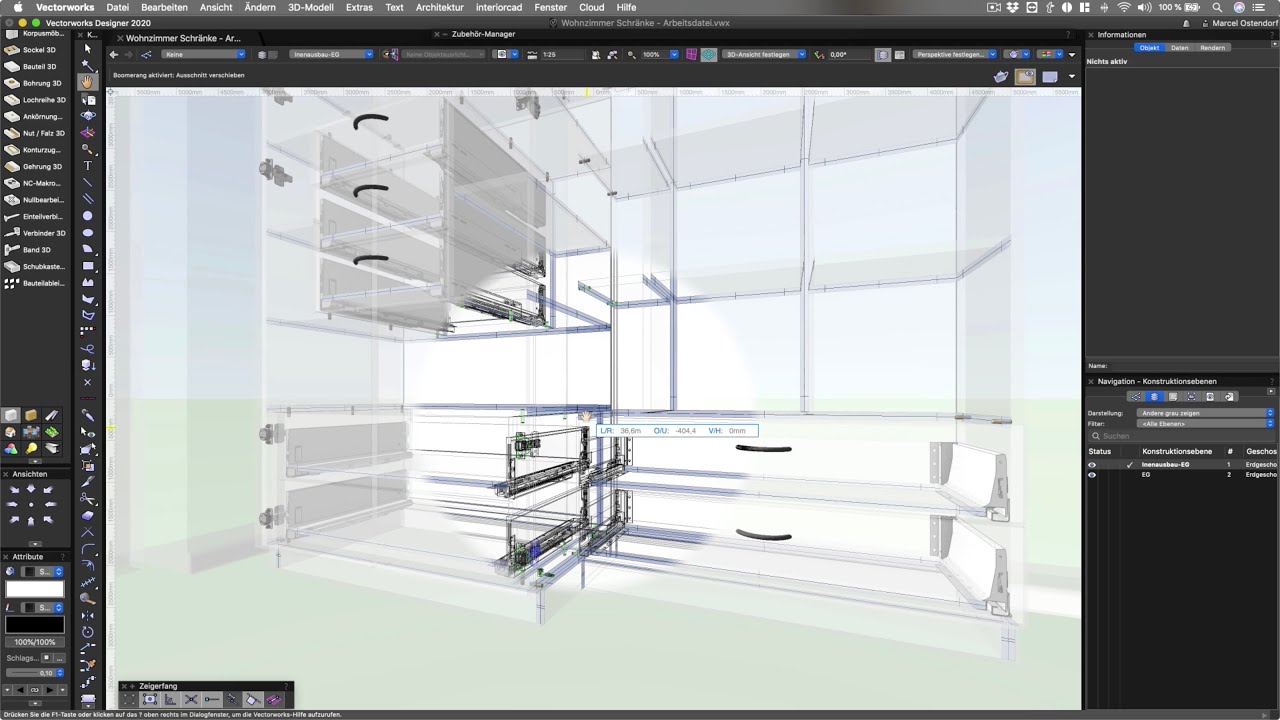Viewport: 1280px width, 720px height.
Task: Pick the circle drawing tool
Action: point(88,216)
